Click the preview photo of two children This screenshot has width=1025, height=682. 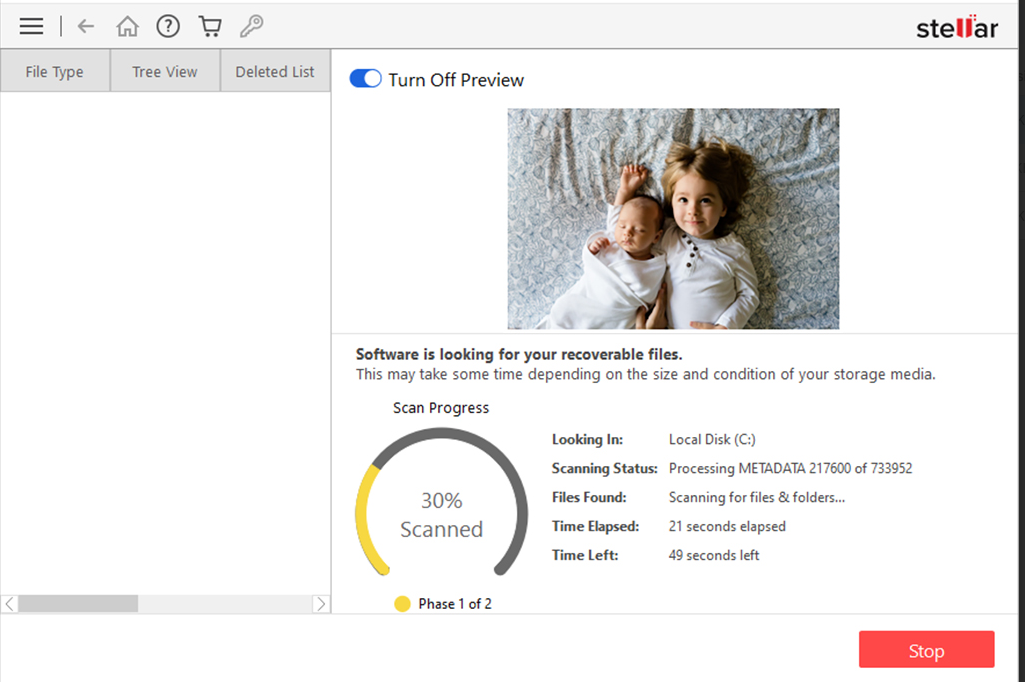pyautogui.click(x=673, y=219)
